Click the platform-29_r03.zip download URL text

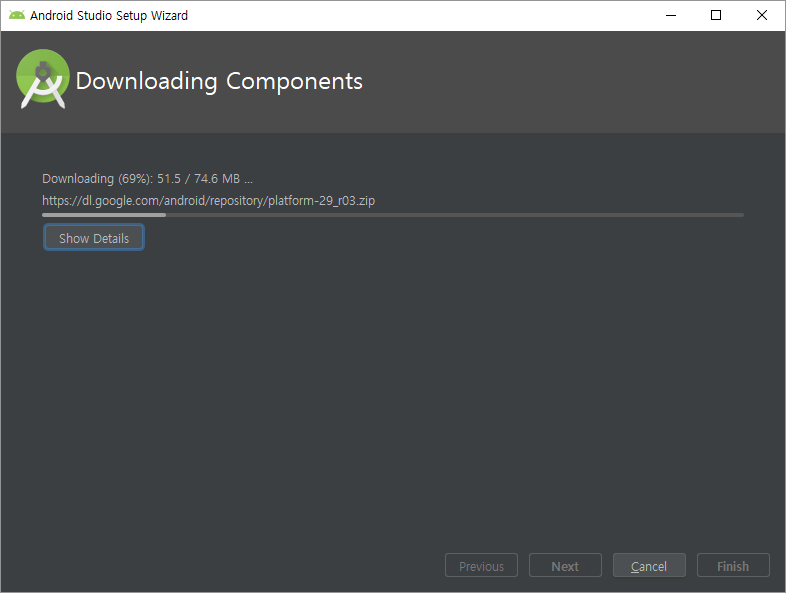(x=209, y=201)
